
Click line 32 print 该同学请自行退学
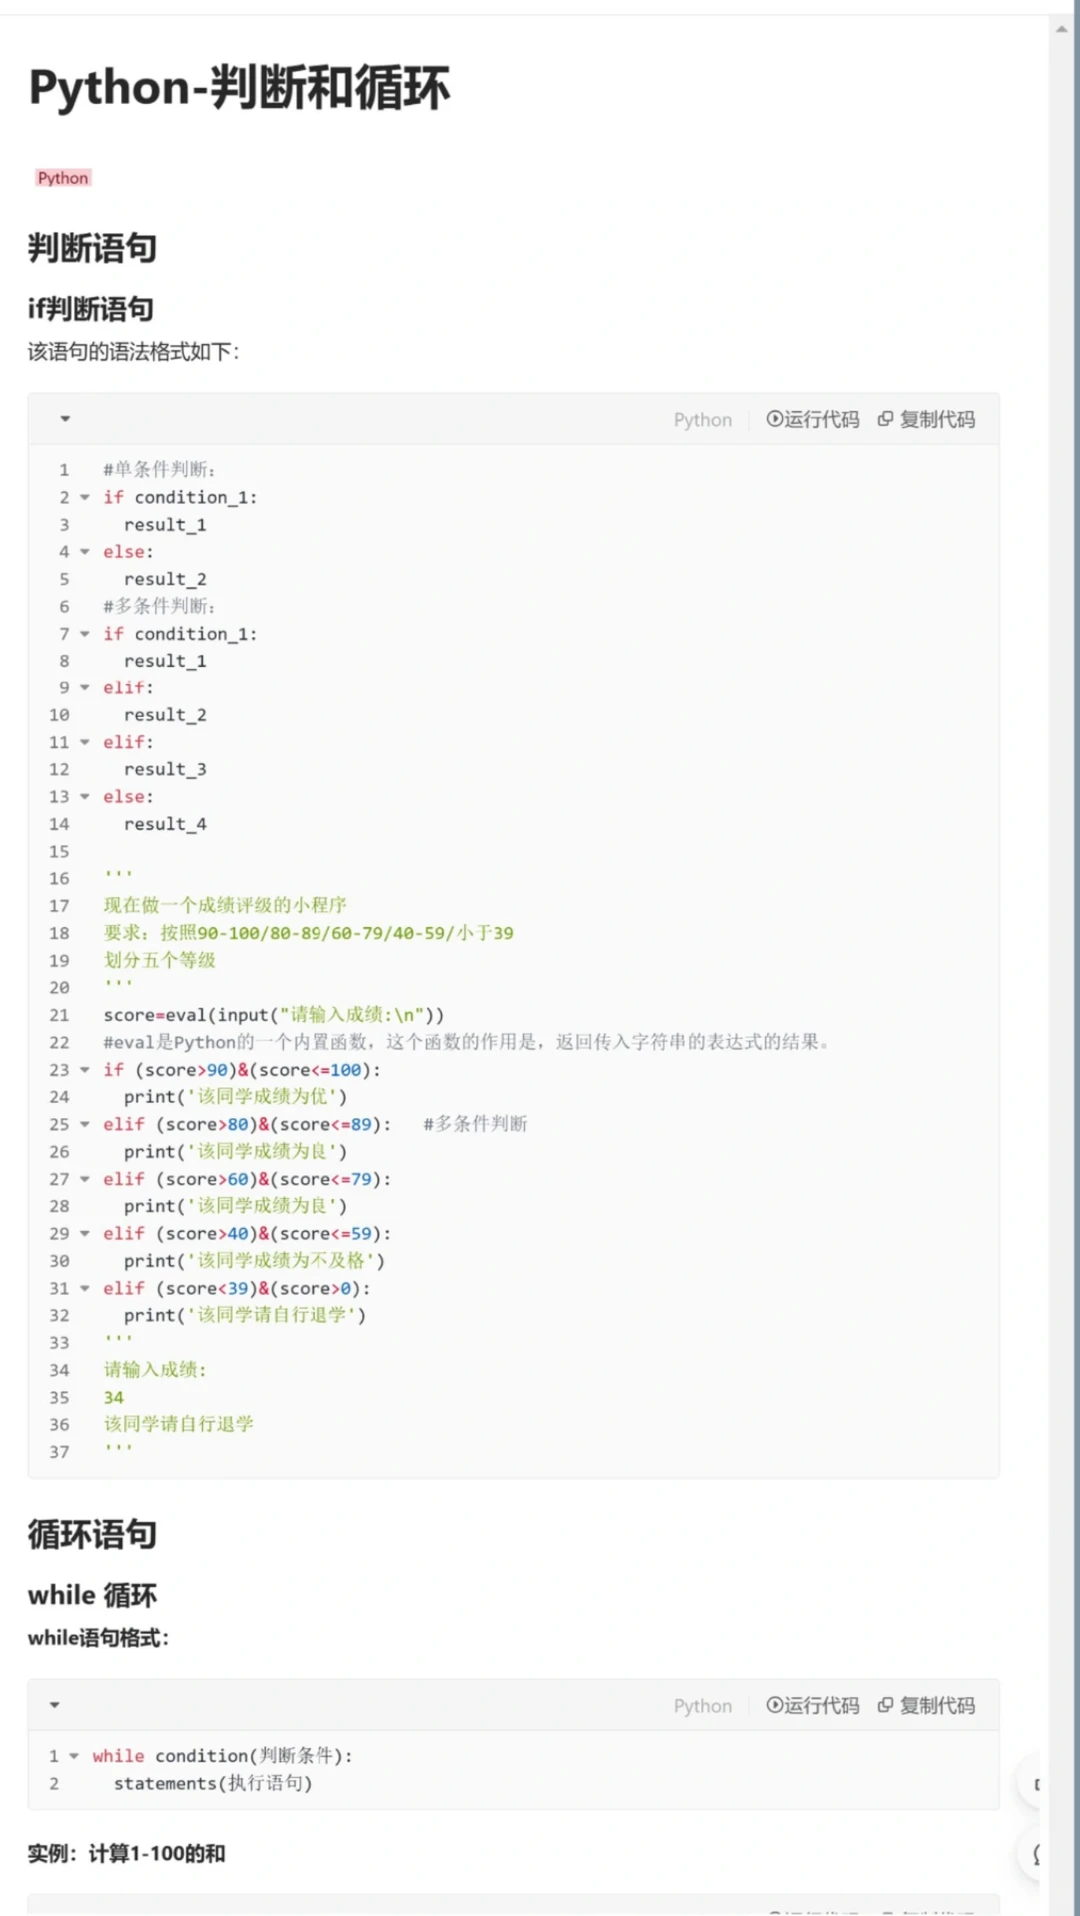[x=245, y=1315]
